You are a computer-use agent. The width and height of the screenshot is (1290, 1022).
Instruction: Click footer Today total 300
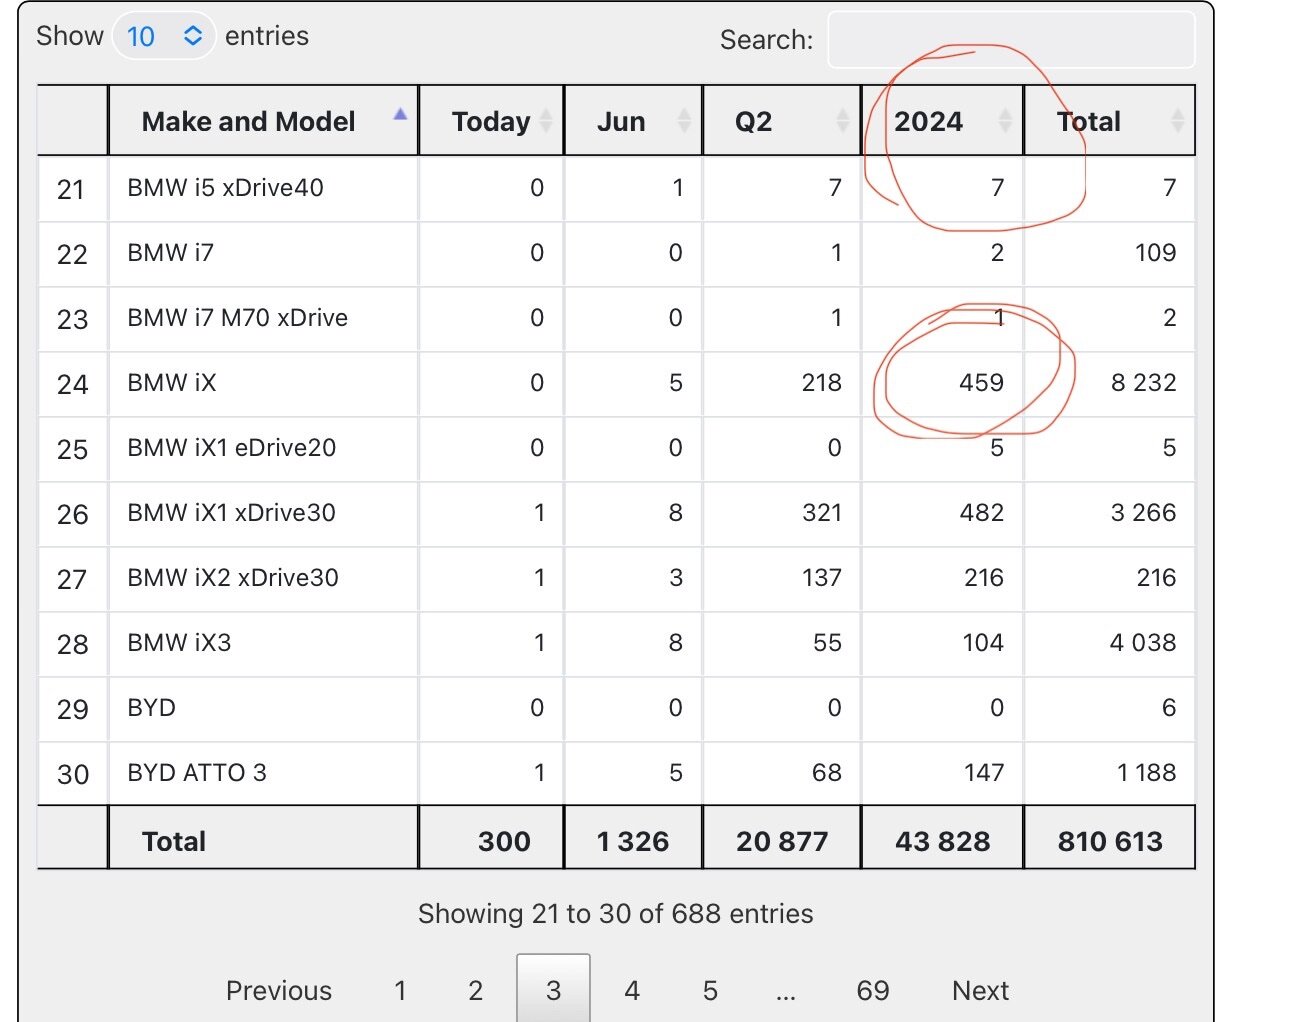coord(504,841)
